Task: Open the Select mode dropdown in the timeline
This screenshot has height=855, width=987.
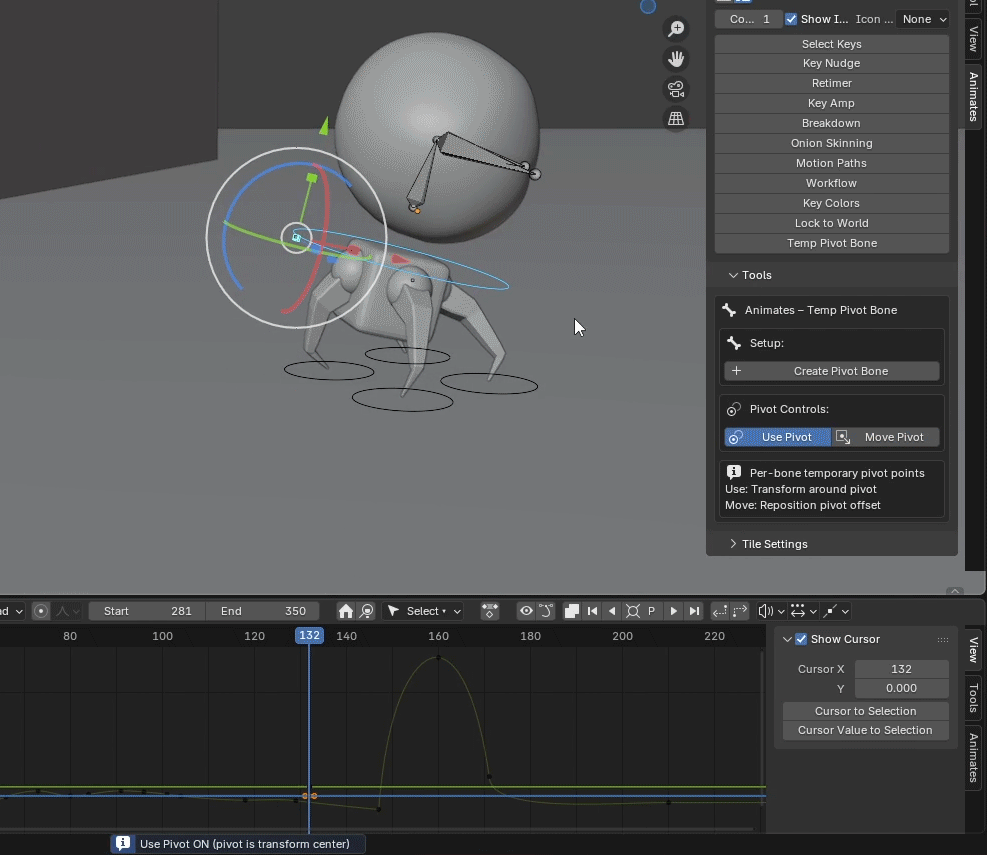Action: [x=424, y=611]
